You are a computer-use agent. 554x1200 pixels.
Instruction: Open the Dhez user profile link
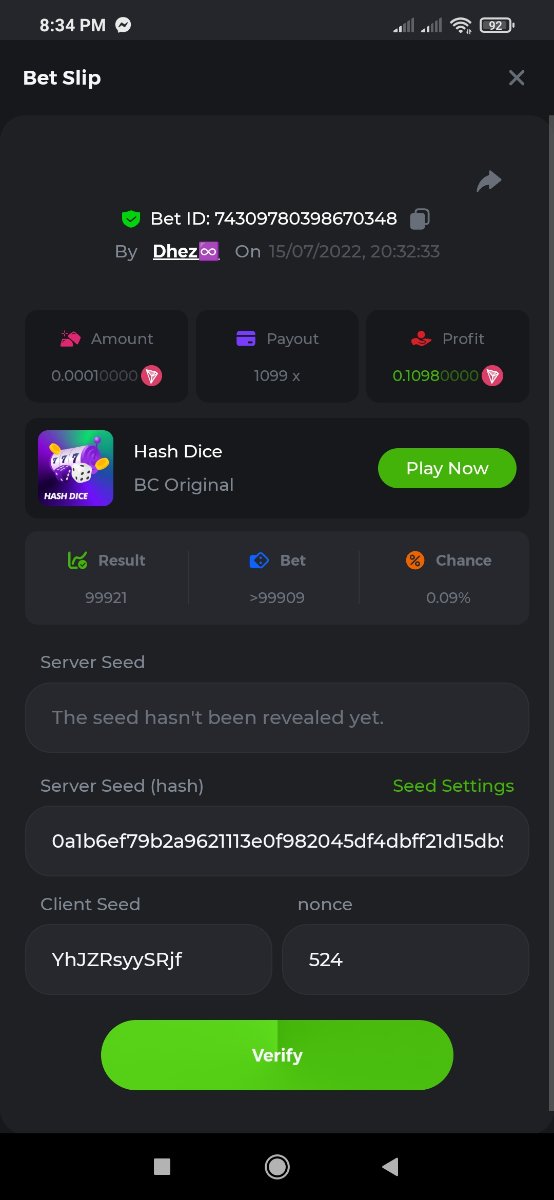pos(186,251)
